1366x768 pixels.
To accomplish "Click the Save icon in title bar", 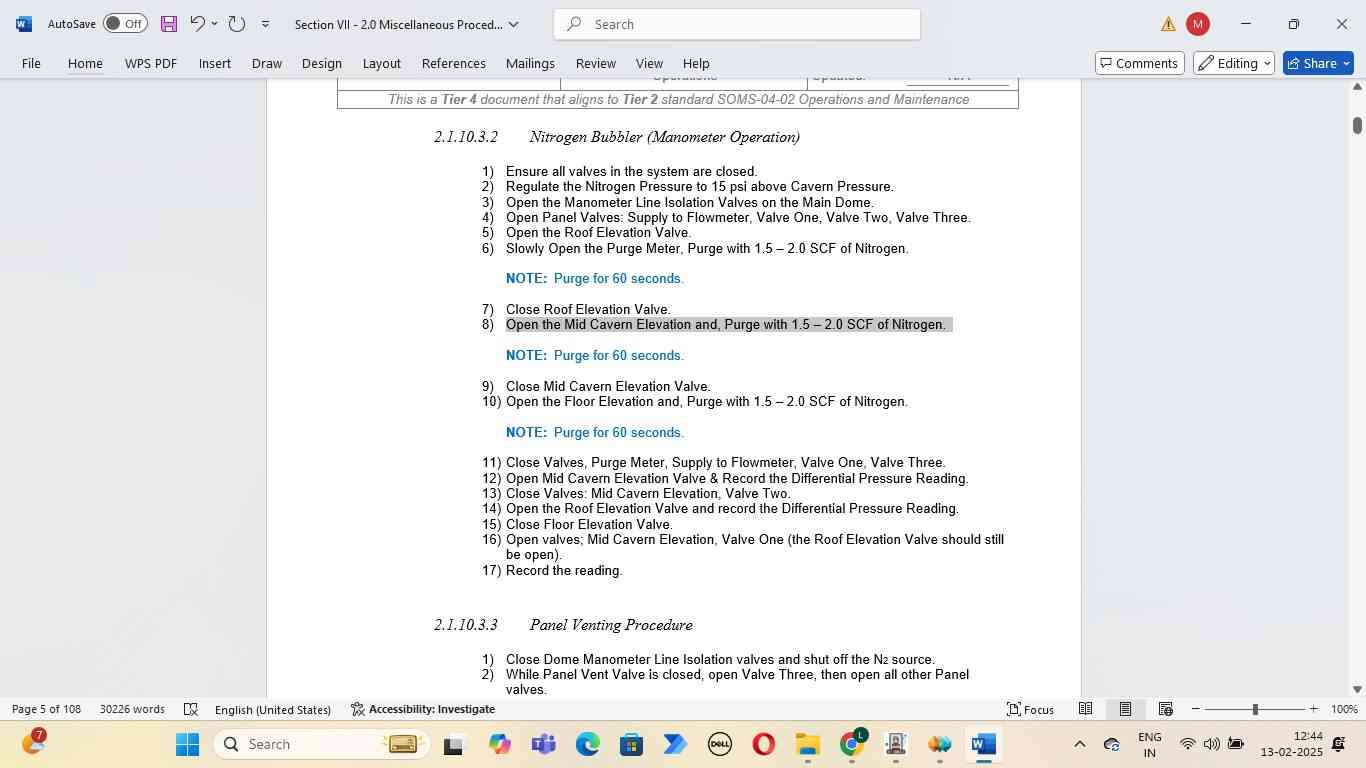I will (168, 24).
